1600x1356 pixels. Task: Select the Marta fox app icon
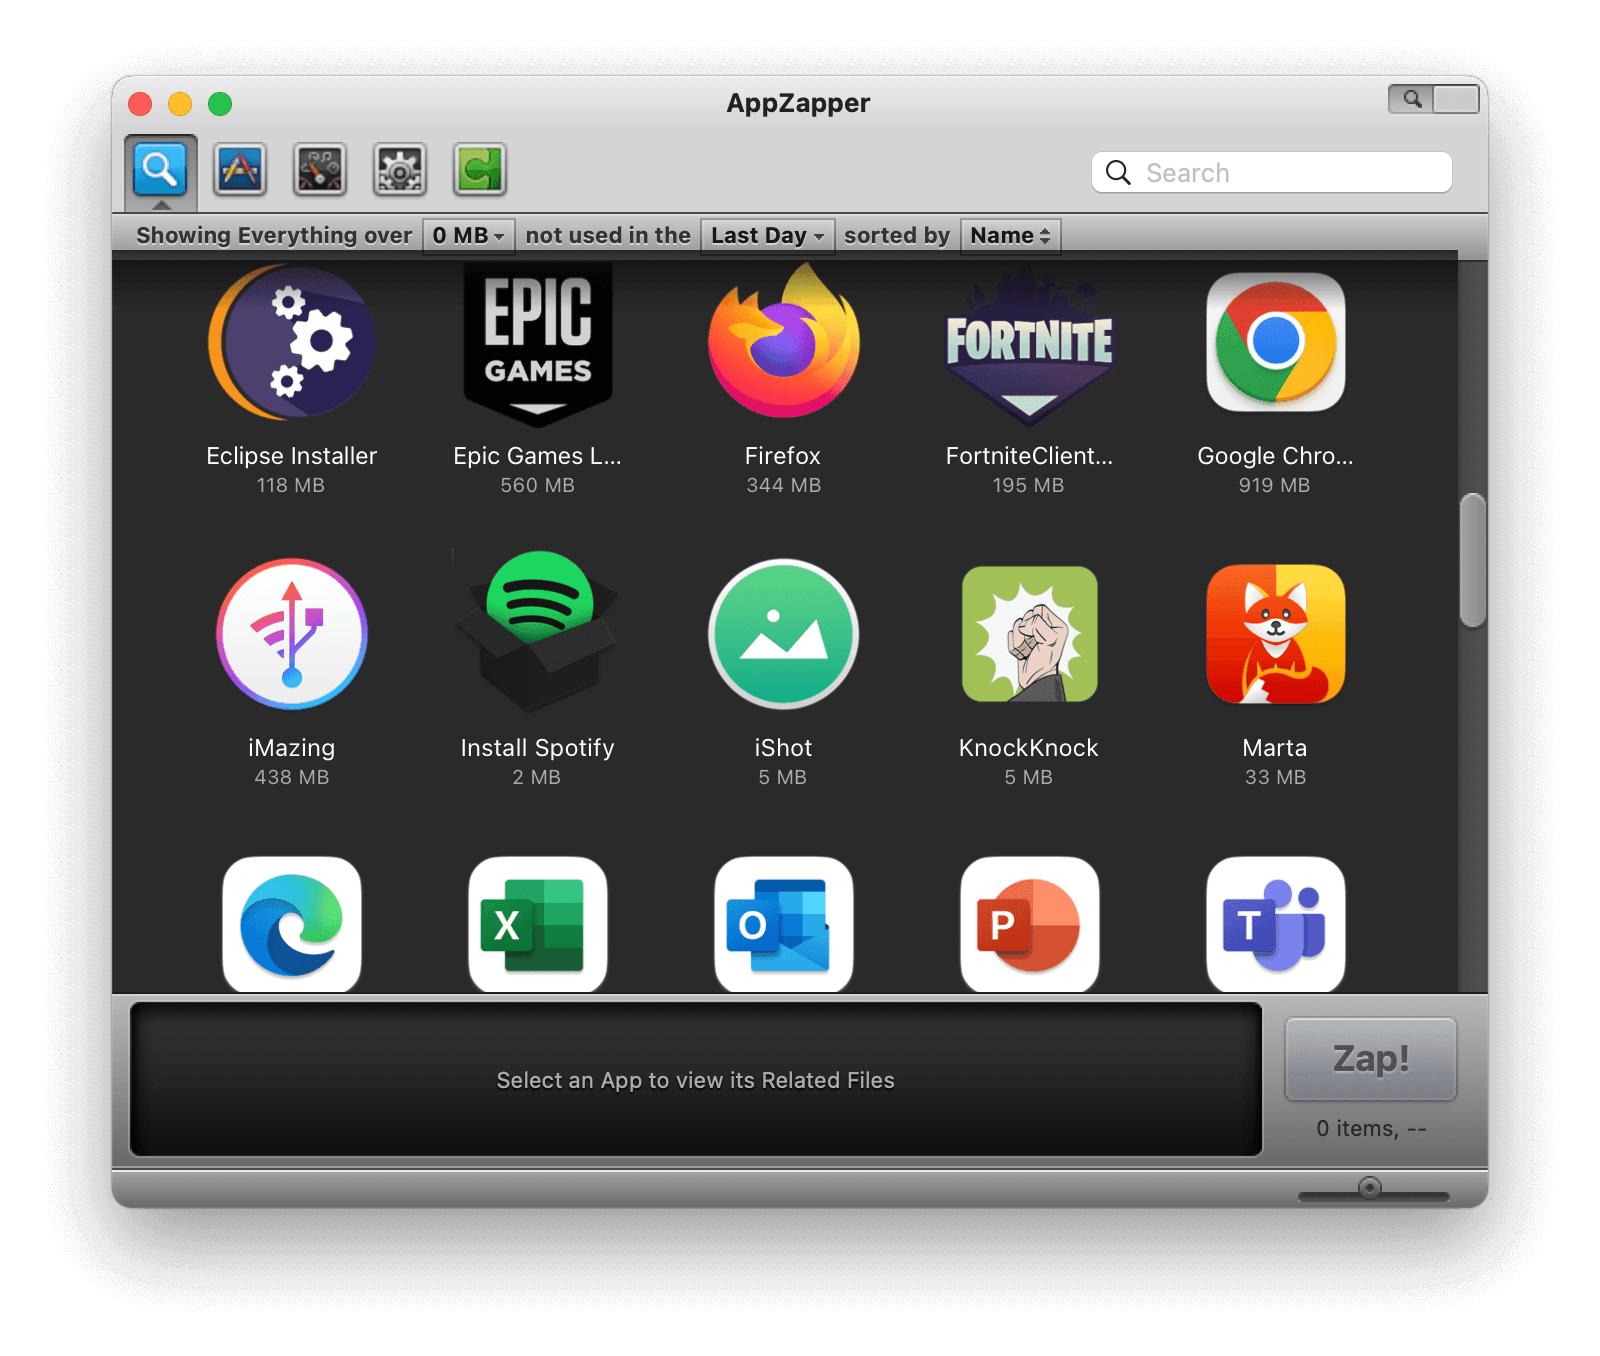[1276, 634]
